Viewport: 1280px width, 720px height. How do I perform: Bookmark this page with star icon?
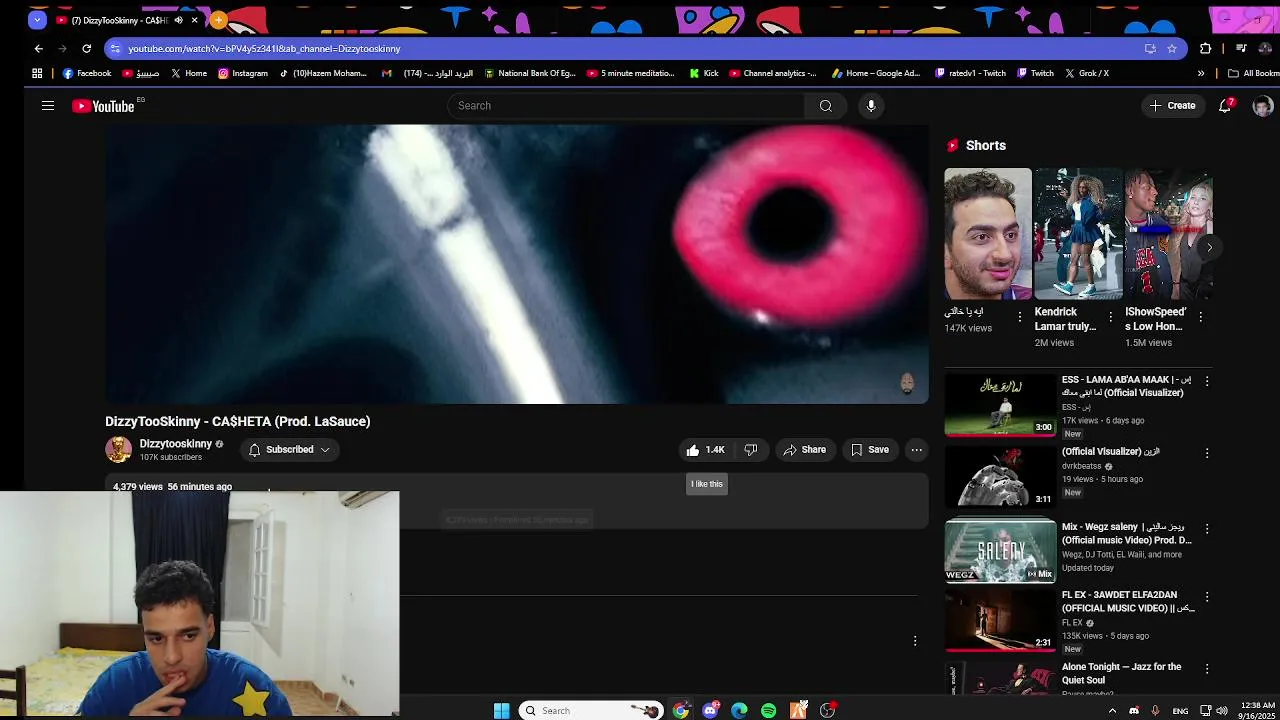(x=1172, y=48)
